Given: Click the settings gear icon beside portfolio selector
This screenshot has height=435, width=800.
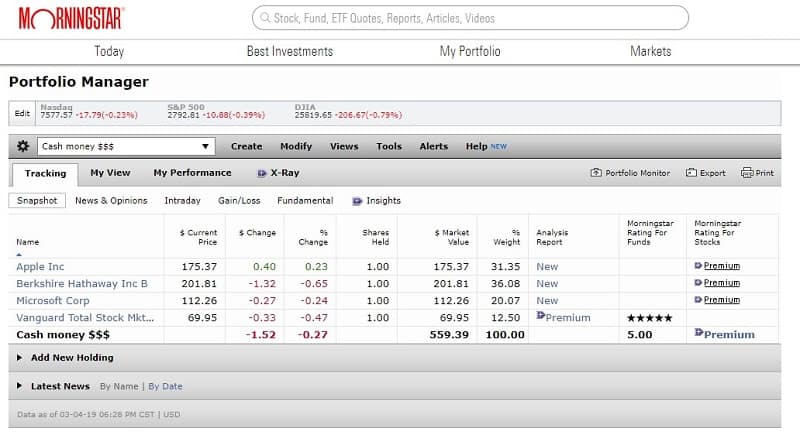Looking at the screenshot, I should coord(23,146).
